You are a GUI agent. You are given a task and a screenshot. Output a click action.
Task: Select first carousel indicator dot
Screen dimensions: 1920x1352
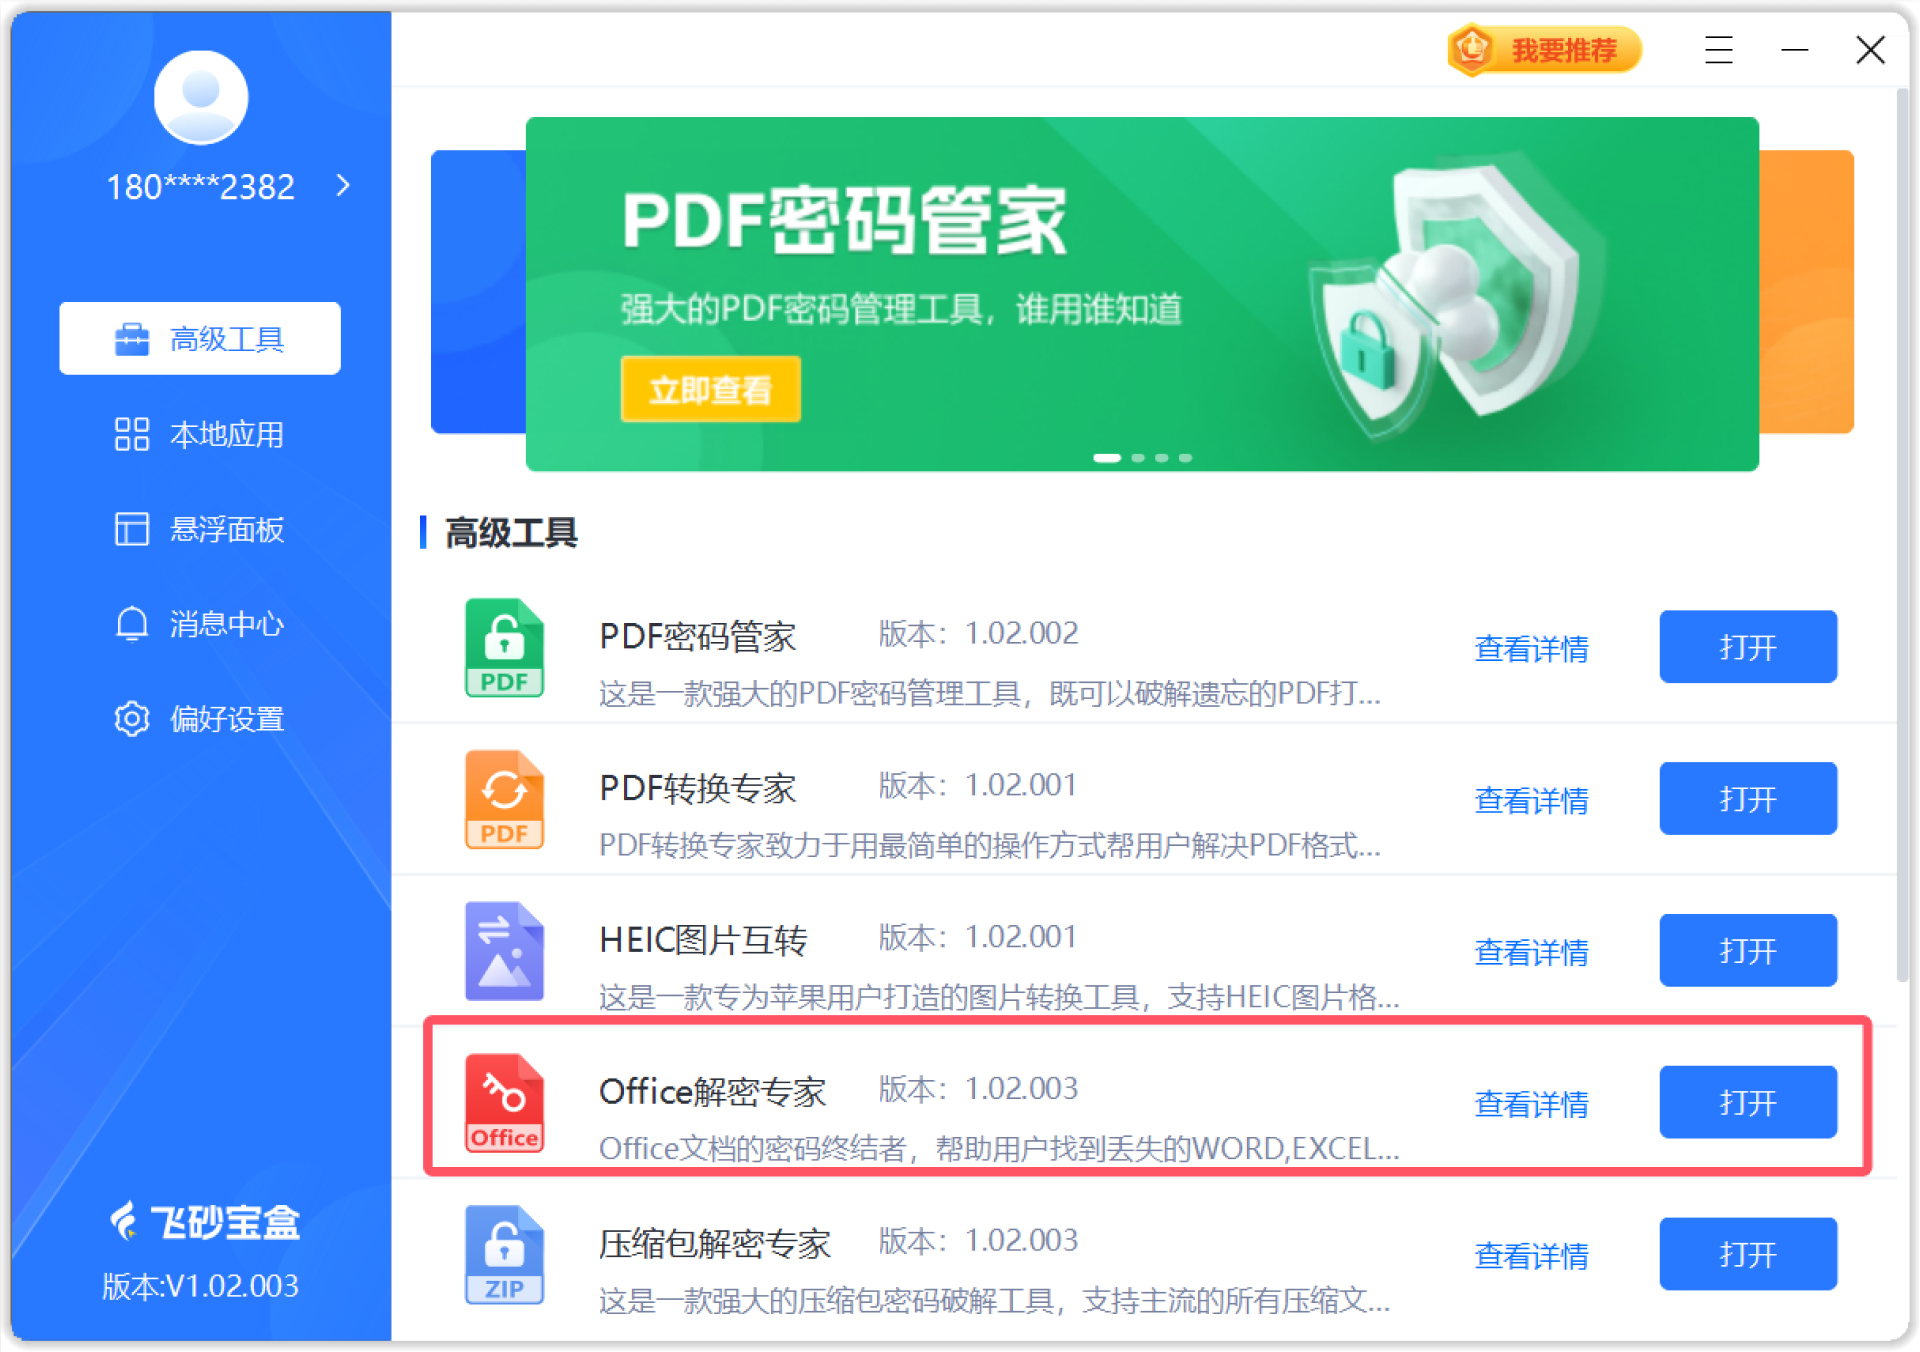point(1106,458)
